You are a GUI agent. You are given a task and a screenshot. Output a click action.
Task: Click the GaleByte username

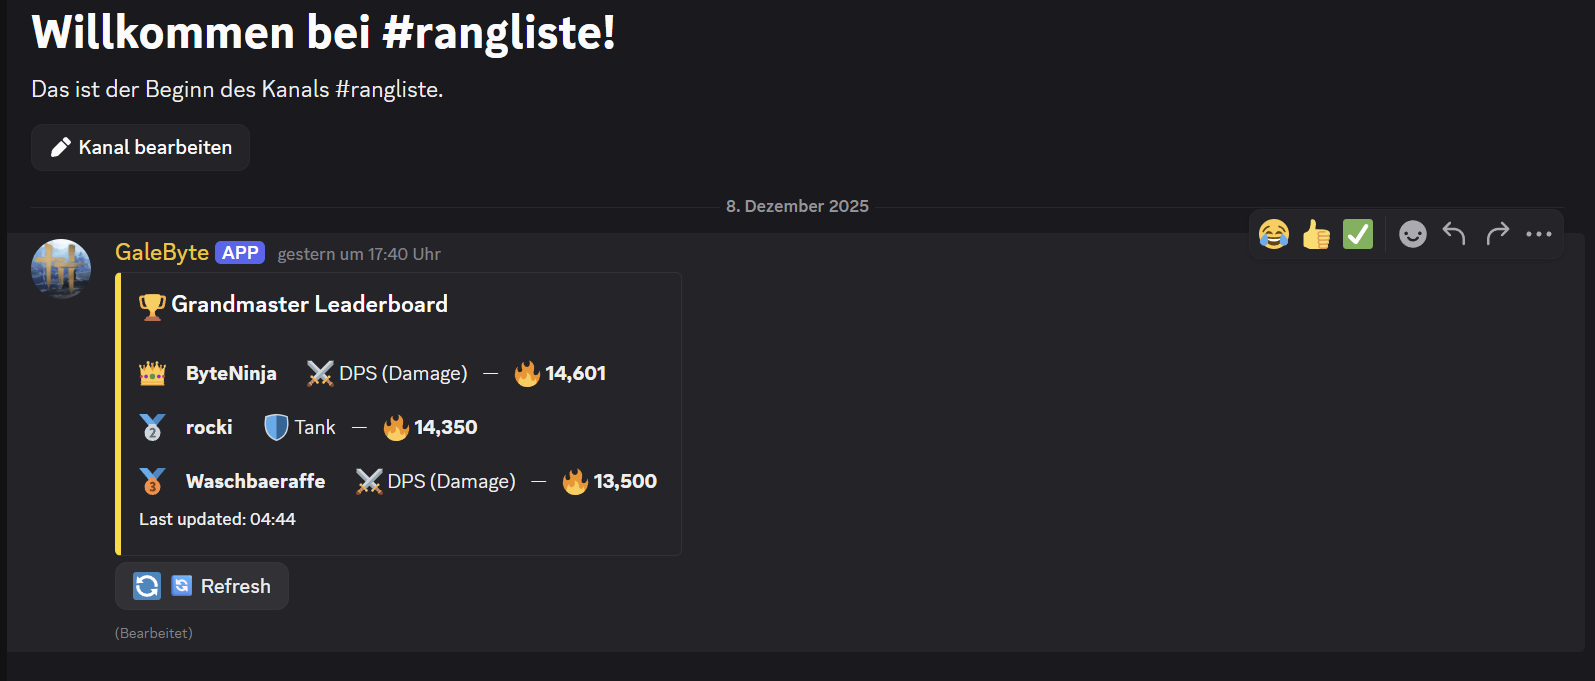click(162, 252)
